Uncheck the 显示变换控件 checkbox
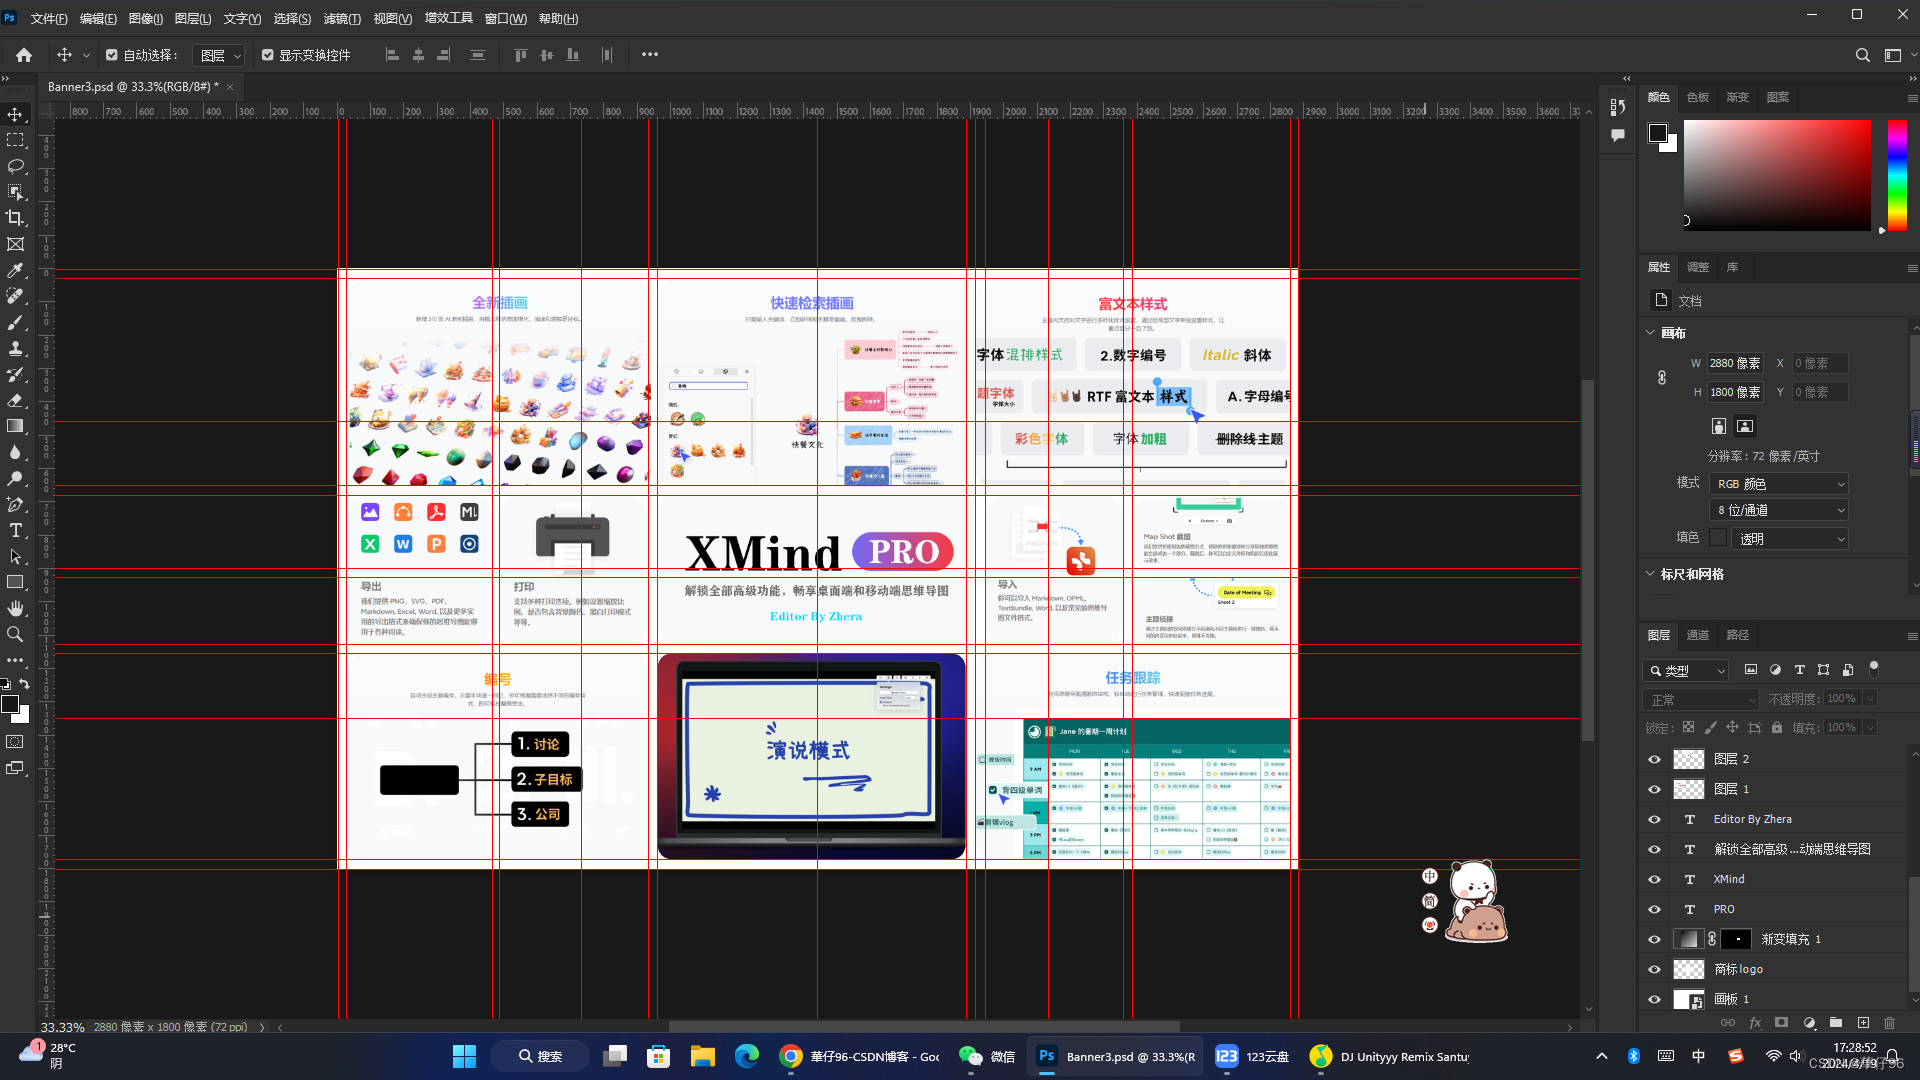This screenshot has width=1920, height=1080. coord(268,55)
